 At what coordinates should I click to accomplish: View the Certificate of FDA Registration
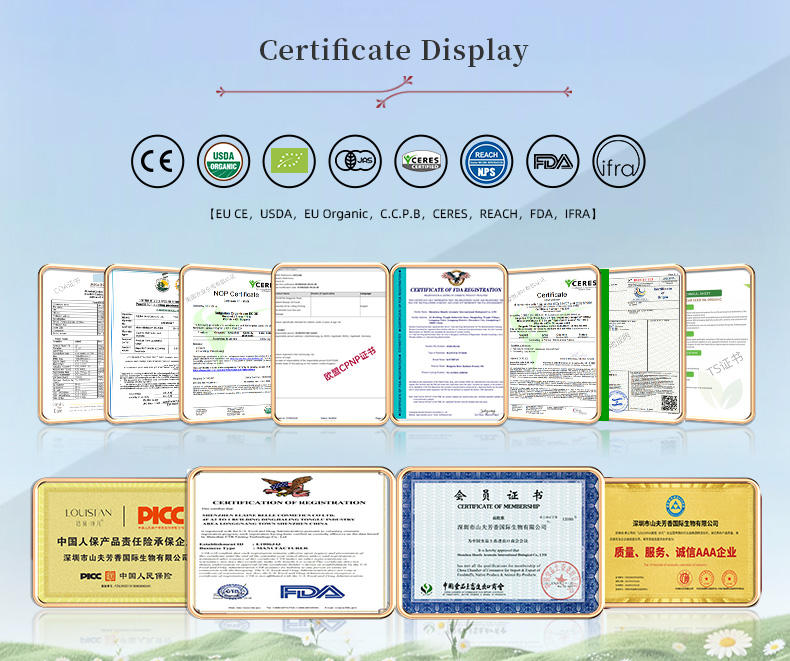pos(448,344)
